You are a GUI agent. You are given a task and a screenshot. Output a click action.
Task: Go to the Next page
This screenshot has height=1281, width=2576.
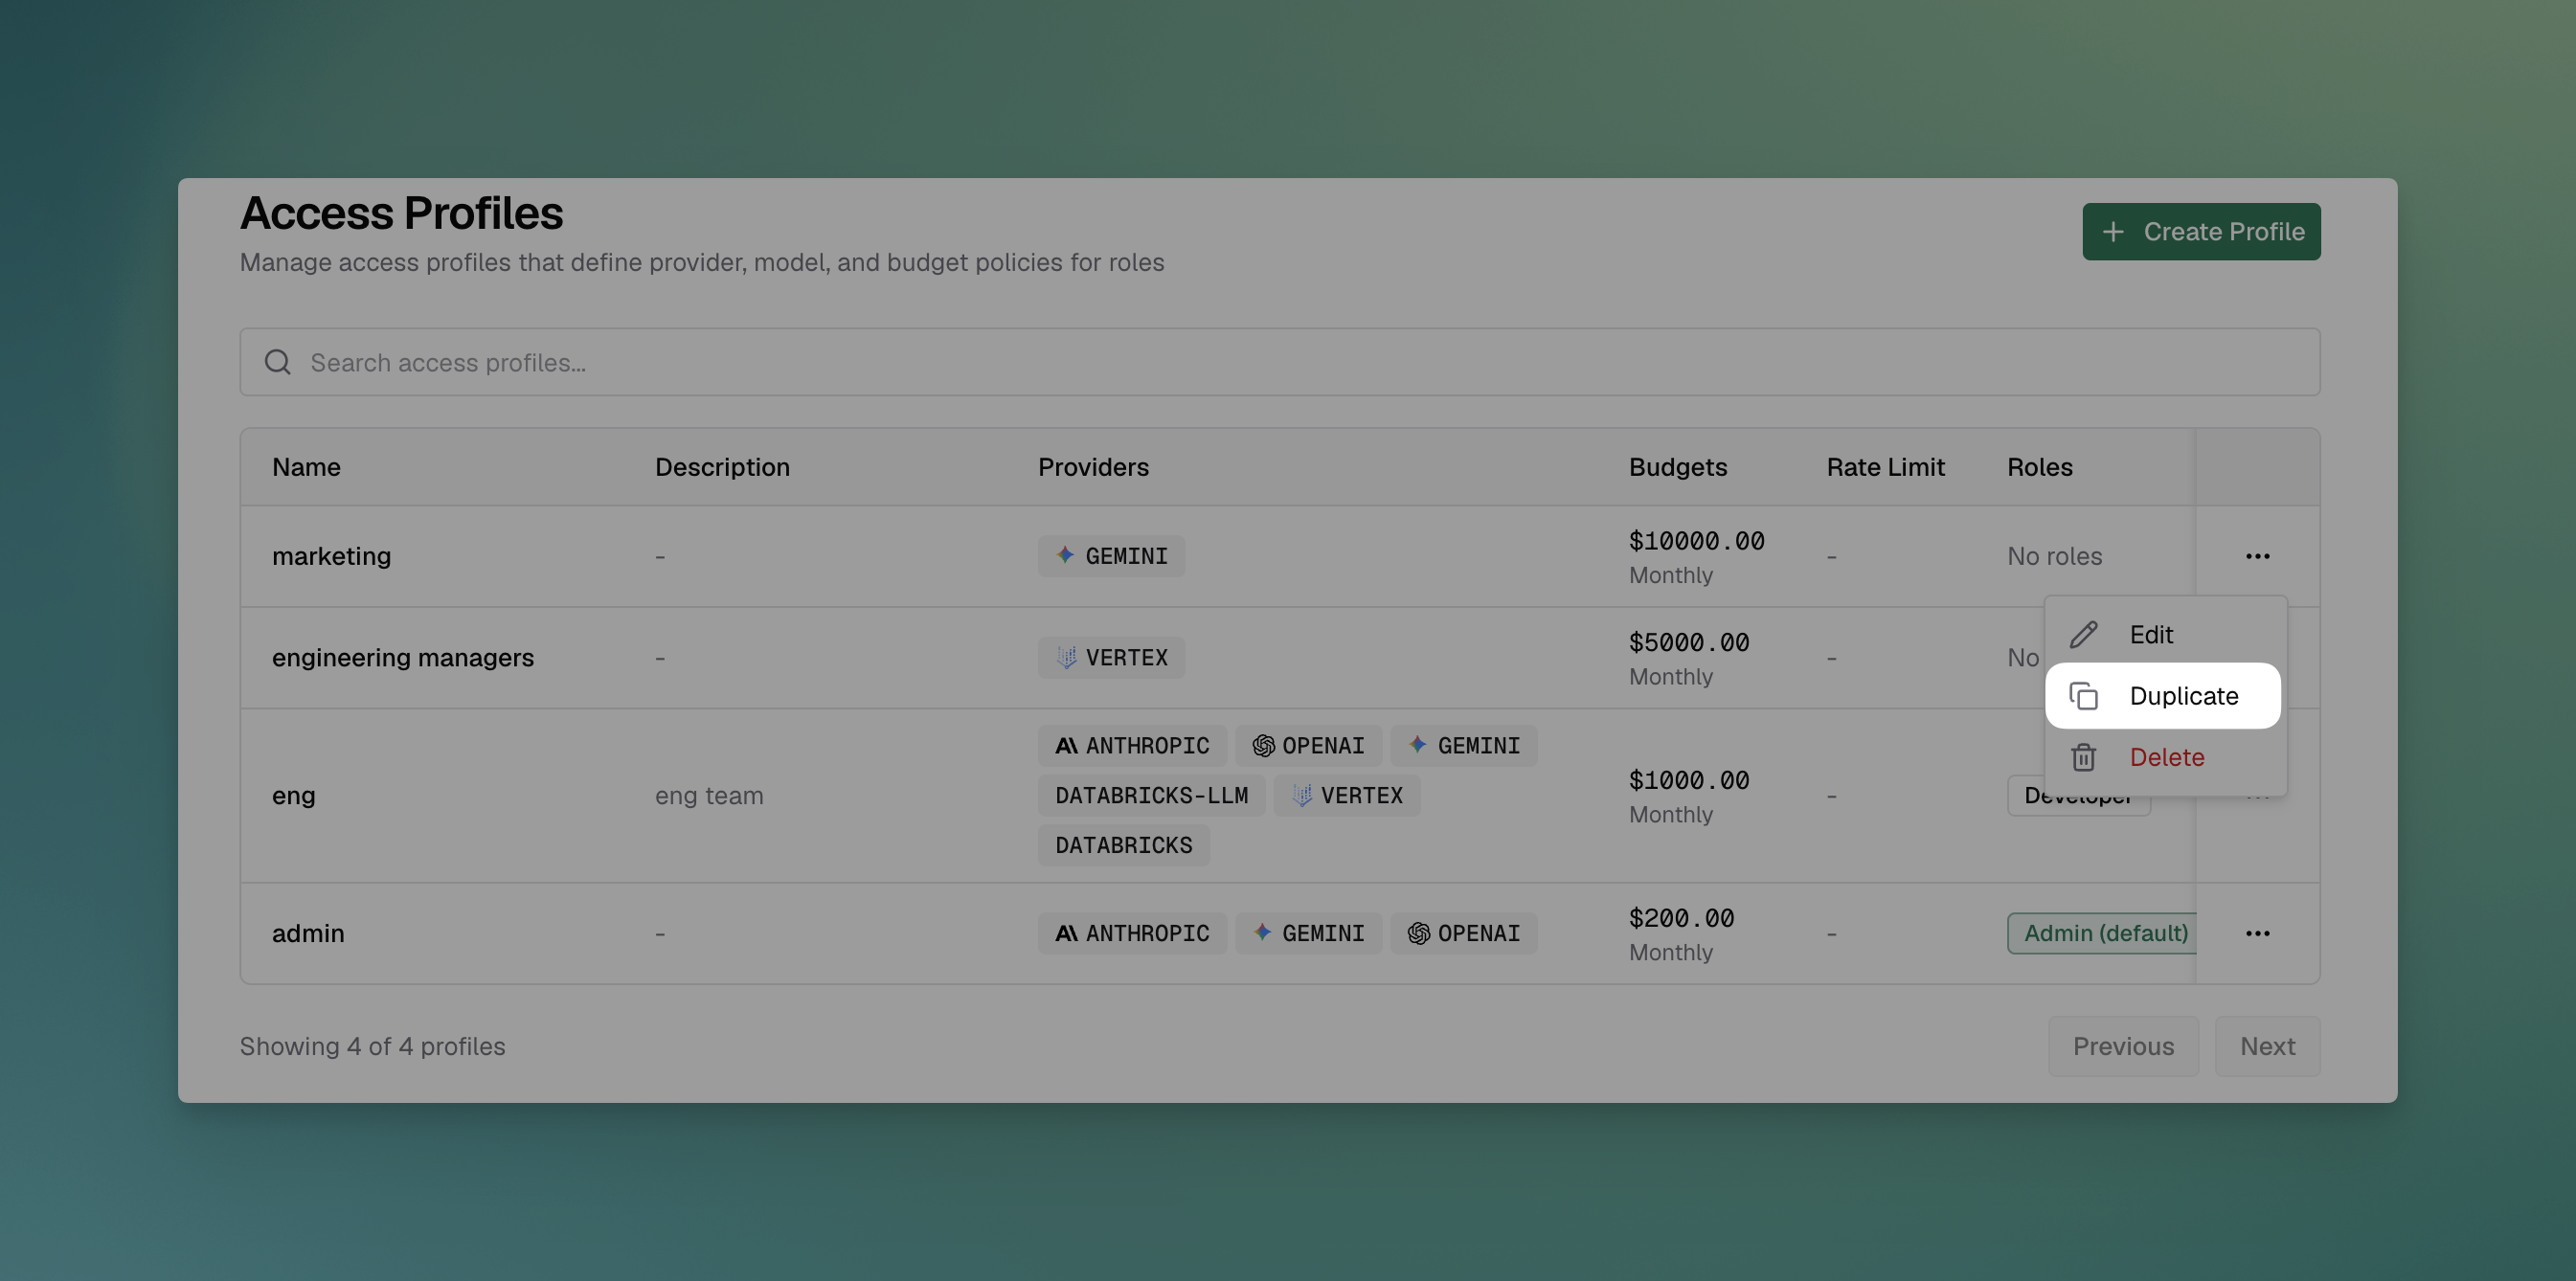2267,1046
